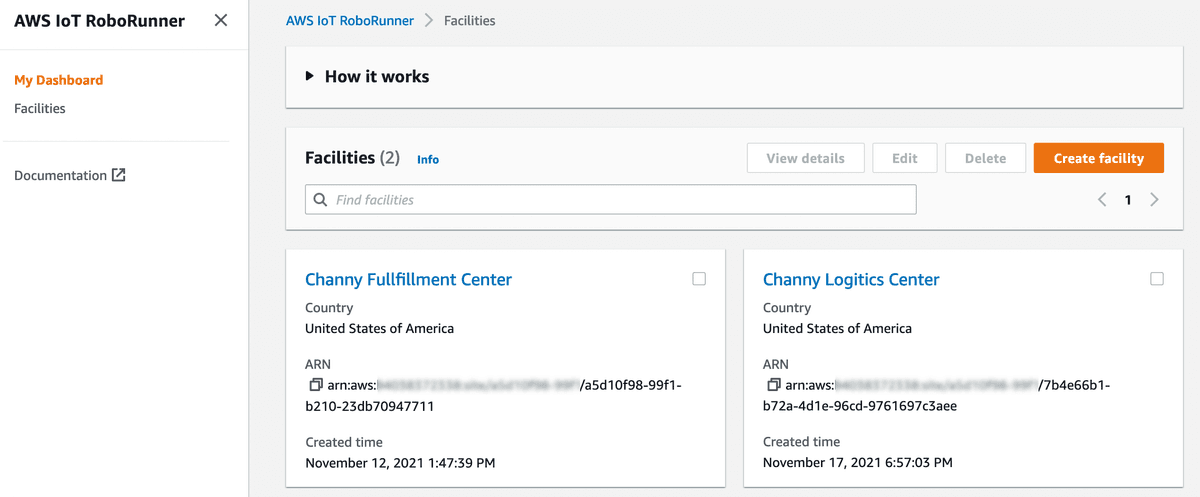The height and width of the screenshot is (497, 1200).
Task: Open the Documentation link
Action: click(60, 175)
